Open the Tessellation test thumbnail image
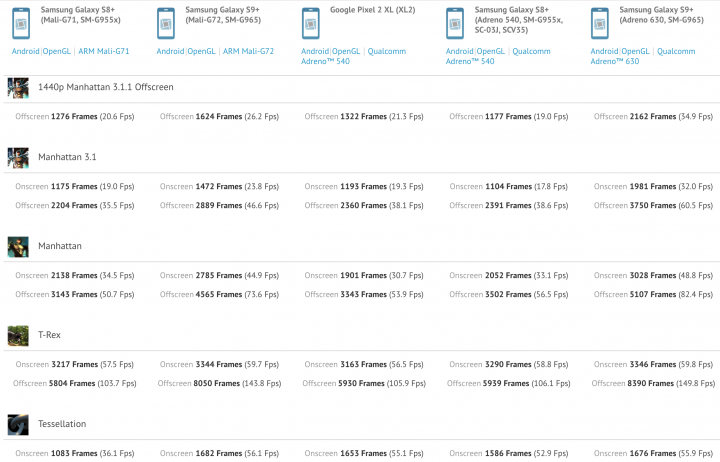 tap(18, 425)
